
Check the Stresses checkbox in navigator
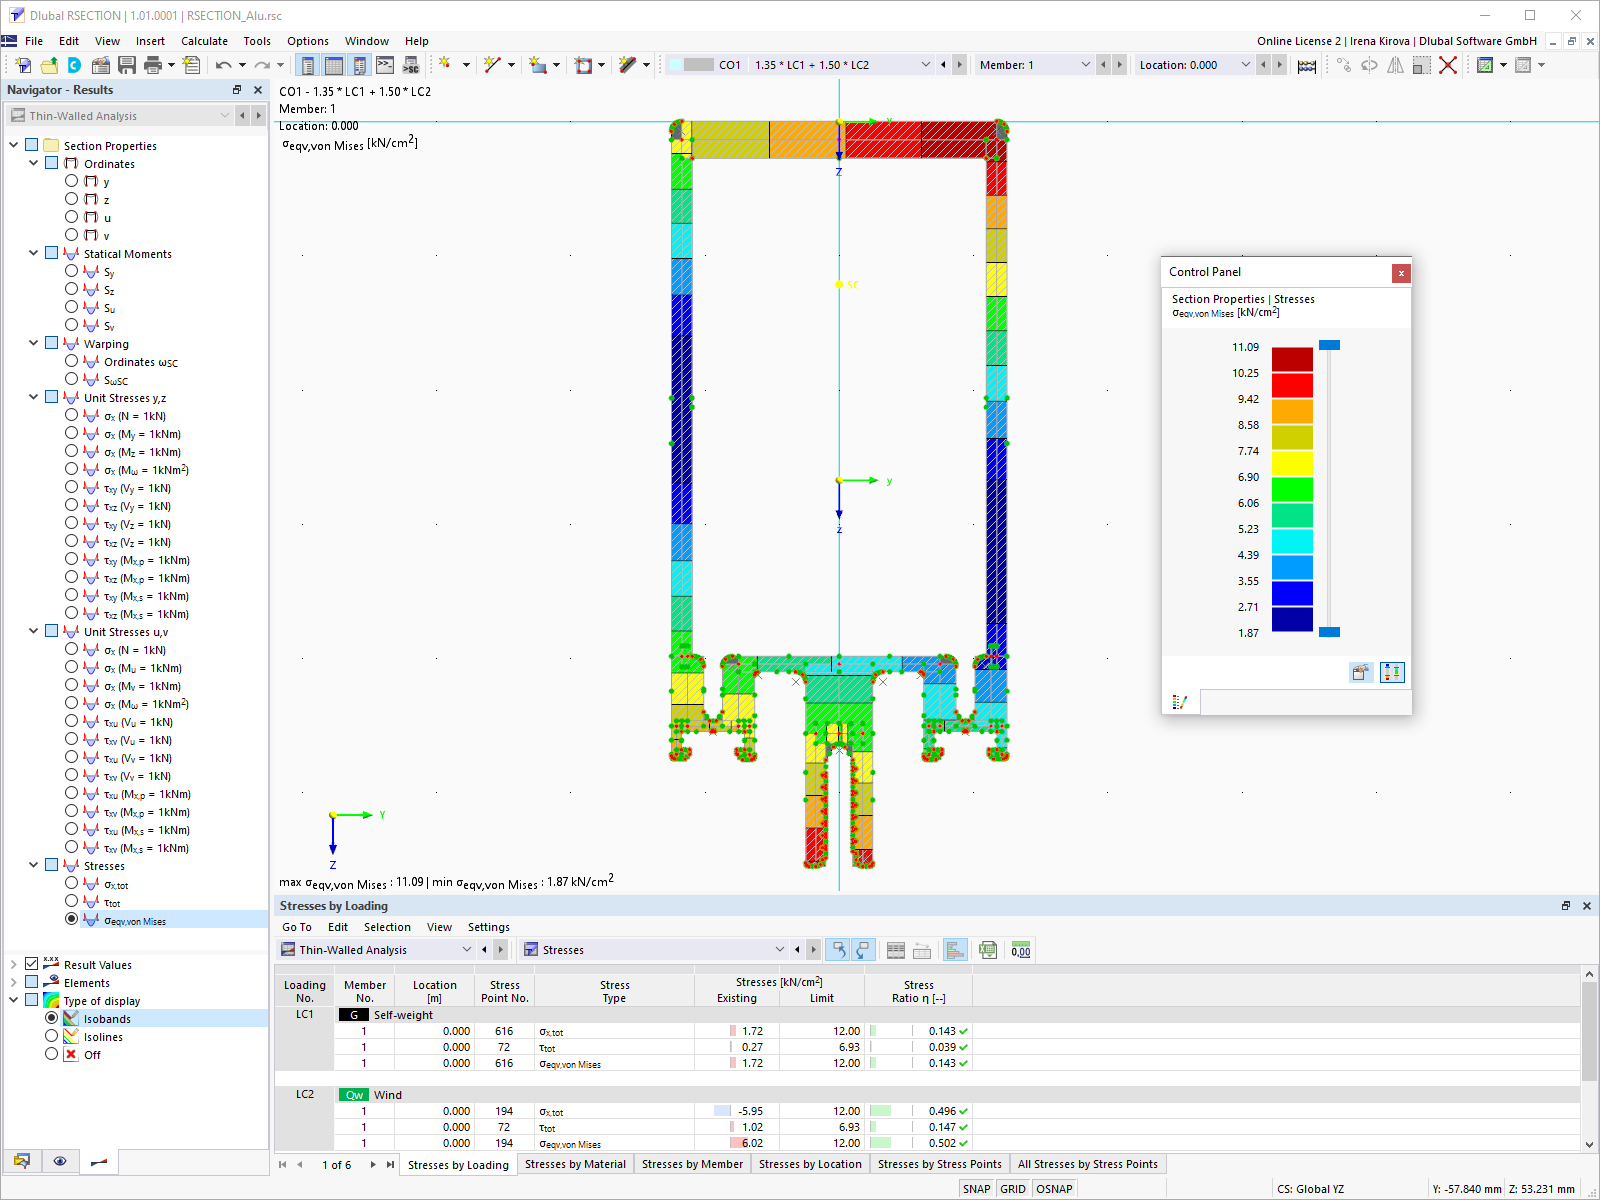(51, 864)
